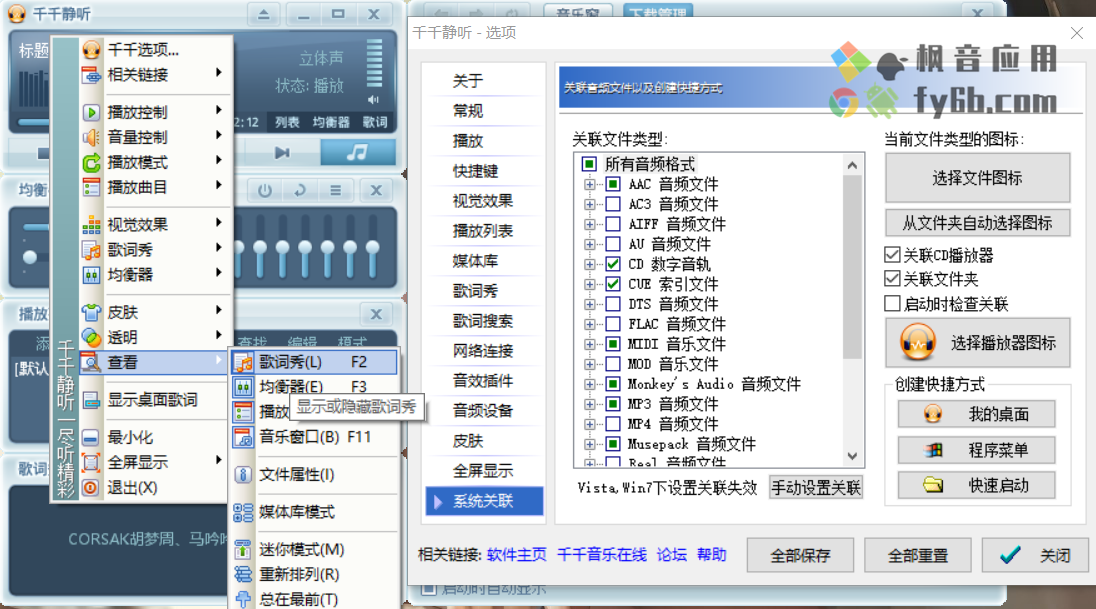This screenshot has width=1096, height=609.
Task: Select 系统关联 in options sidebar
Action: [484, 501]
